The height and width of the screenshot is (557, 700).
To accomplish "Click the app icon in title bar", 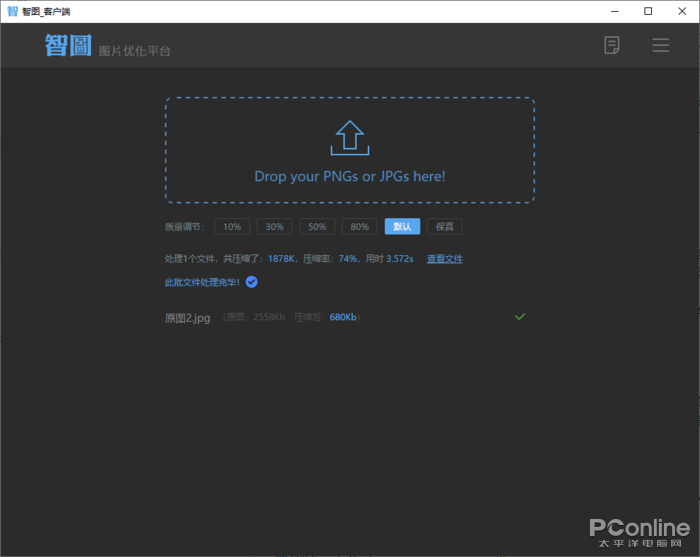I will pyautogui.click(x=12, y=11).
